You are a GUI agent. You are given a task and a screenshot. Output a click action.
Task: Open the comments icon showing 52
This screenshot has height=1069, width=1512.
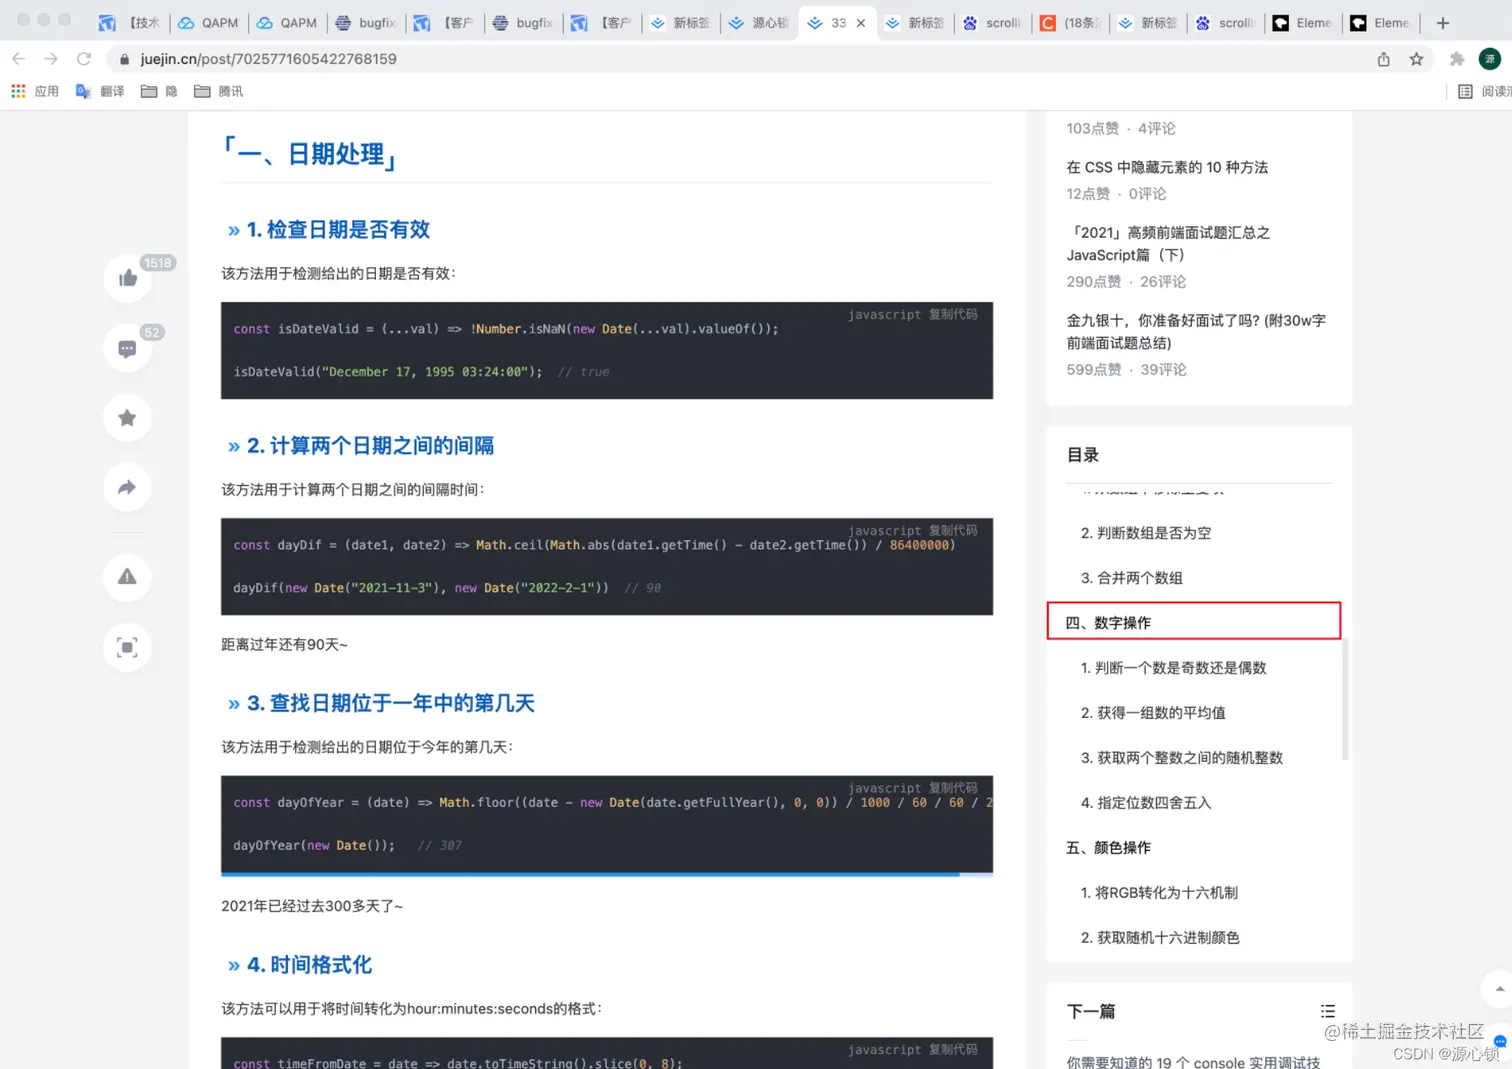coord(127,348)
